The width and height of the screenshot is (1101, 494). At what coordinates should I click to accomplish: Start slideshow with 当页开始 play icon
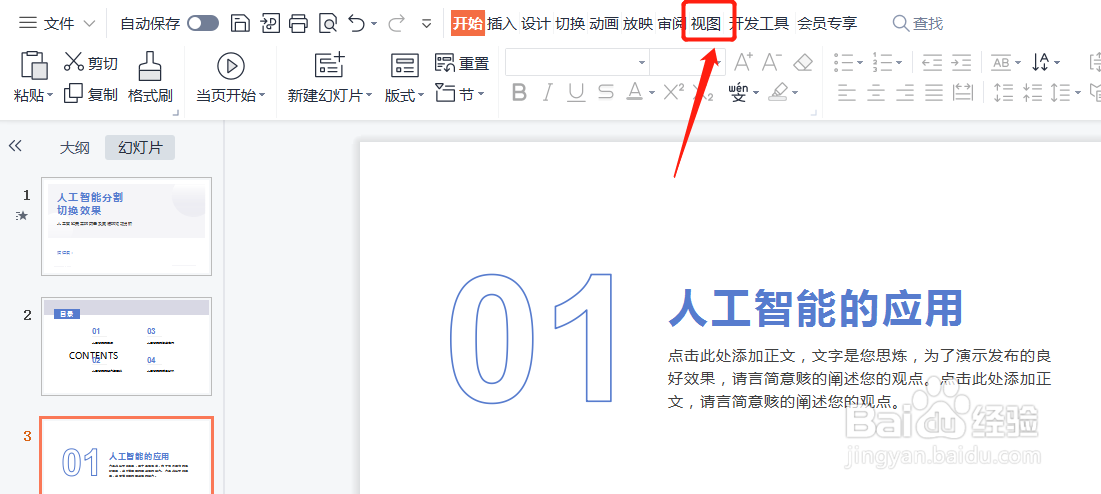tap(230, 66)
